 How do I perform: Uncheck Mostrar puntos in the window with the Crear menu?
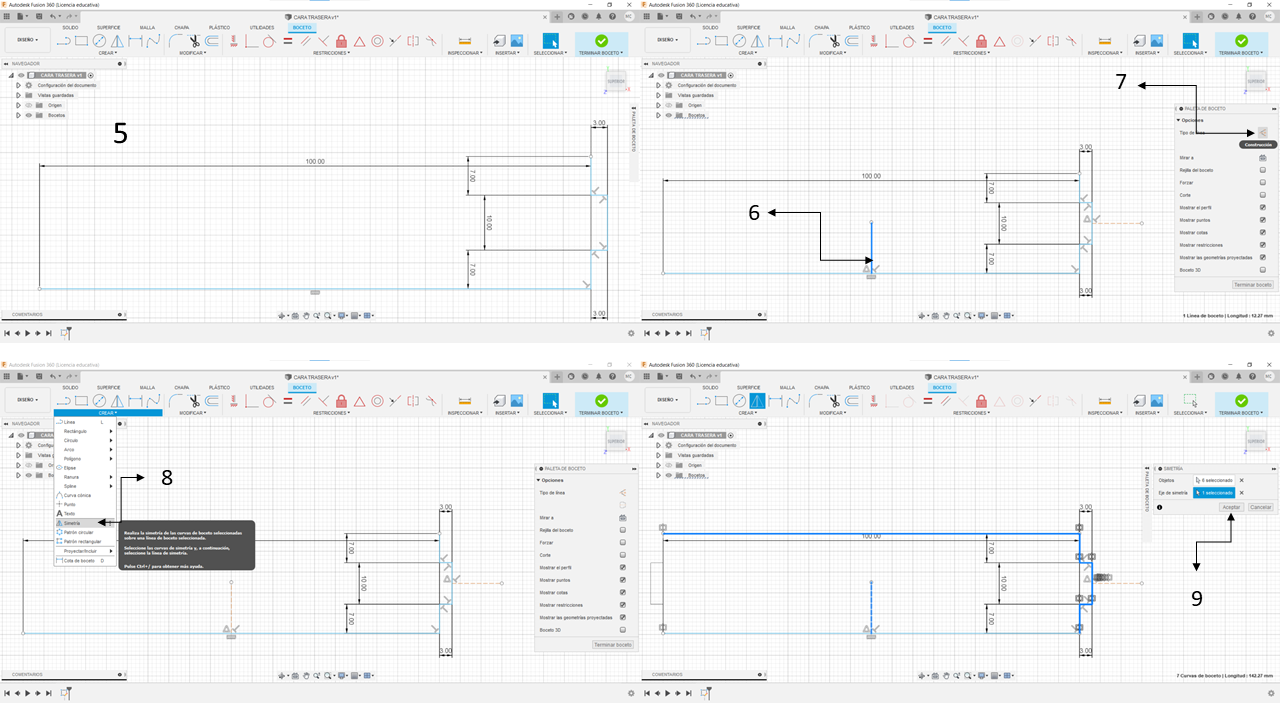(622, 580)
